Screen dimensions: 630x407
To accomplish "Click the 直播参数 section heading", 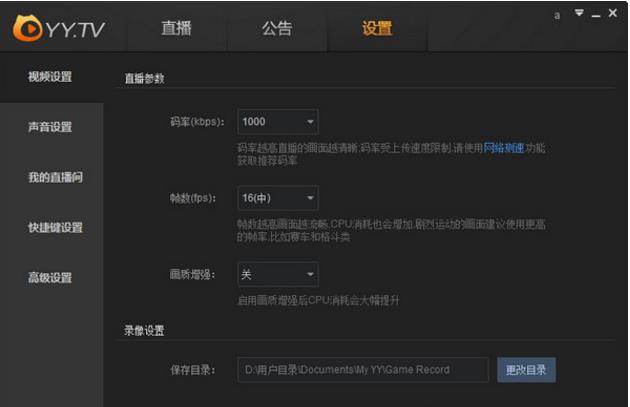I will pyautogui.click(x=144, y=78).
